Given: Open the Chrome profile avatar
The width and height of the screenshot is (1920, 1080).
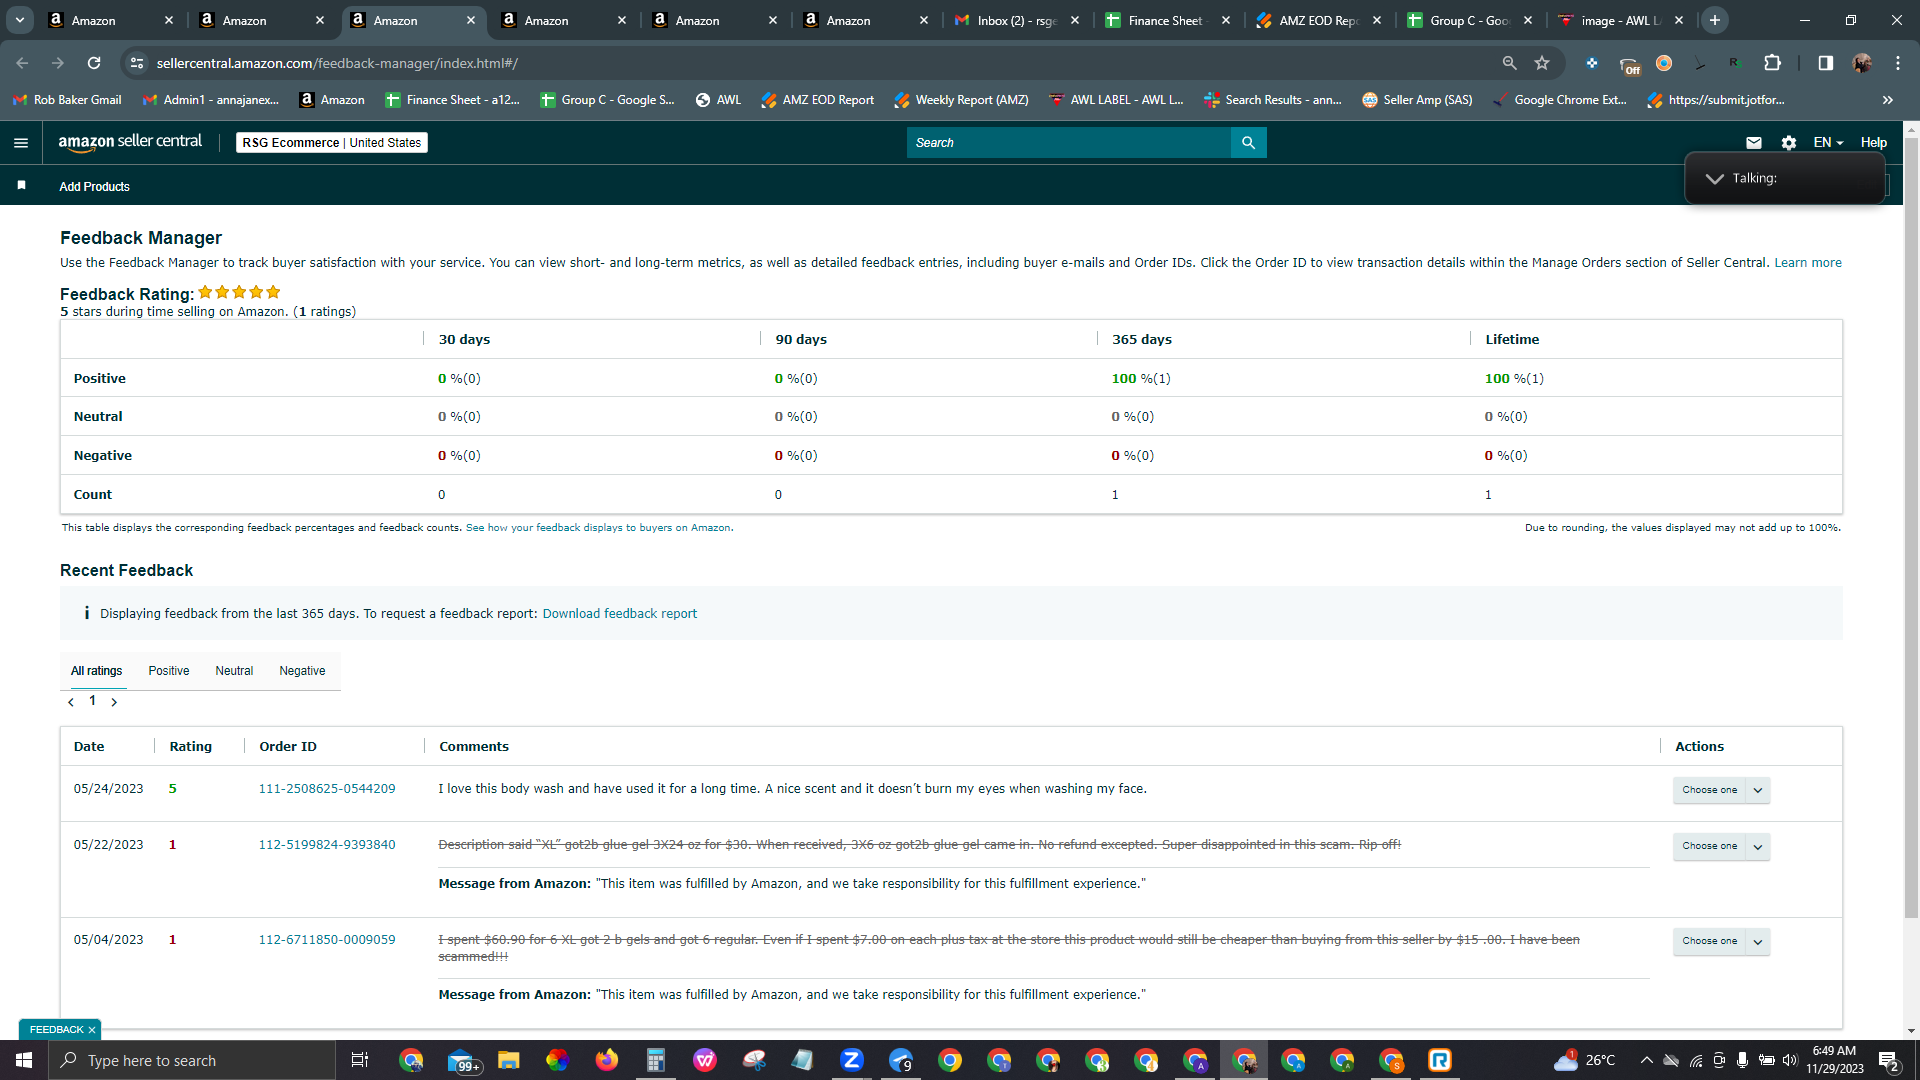Looking at the screenshot, I should click(1861, 63).
